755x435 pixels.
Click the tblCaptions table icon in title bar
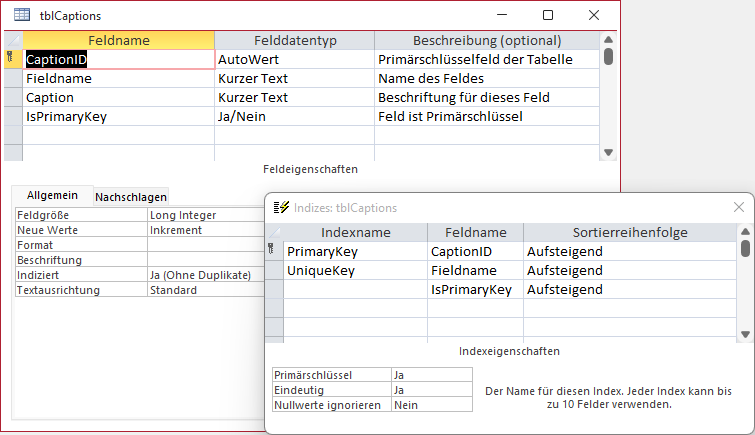[22, 15]
